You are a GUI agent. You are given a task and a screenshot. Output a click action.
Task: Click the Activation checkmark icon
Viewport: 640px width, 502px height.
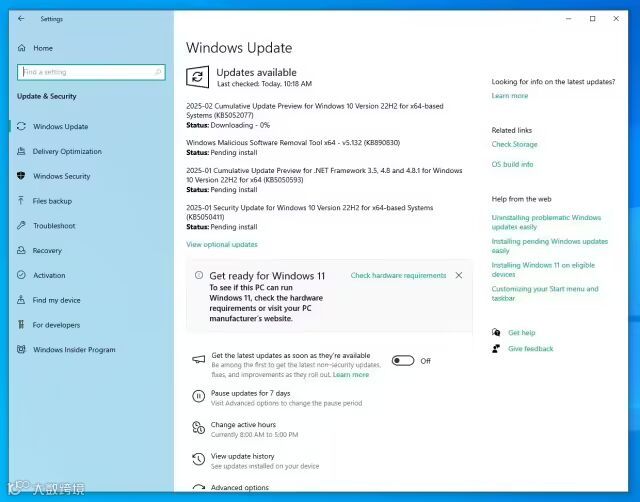tap(21, 275)
